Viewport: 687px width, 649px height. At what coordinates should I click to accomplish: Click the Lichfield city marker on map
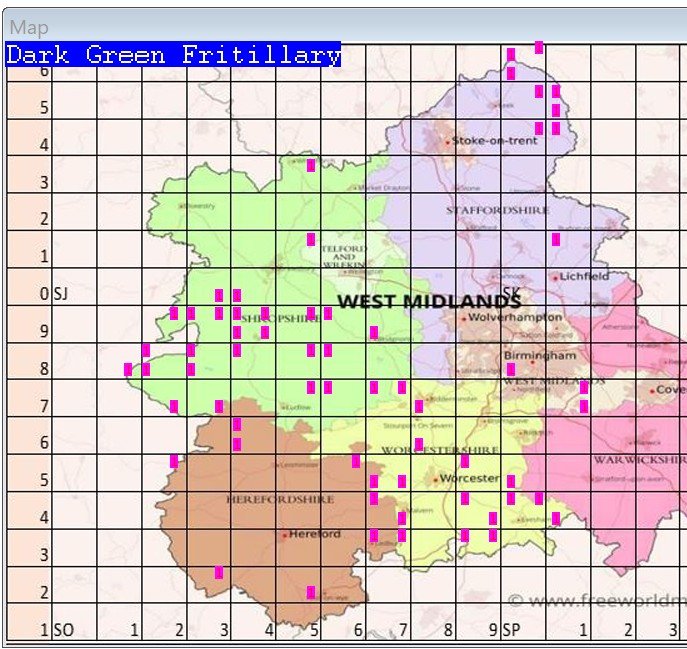(556, 278)
